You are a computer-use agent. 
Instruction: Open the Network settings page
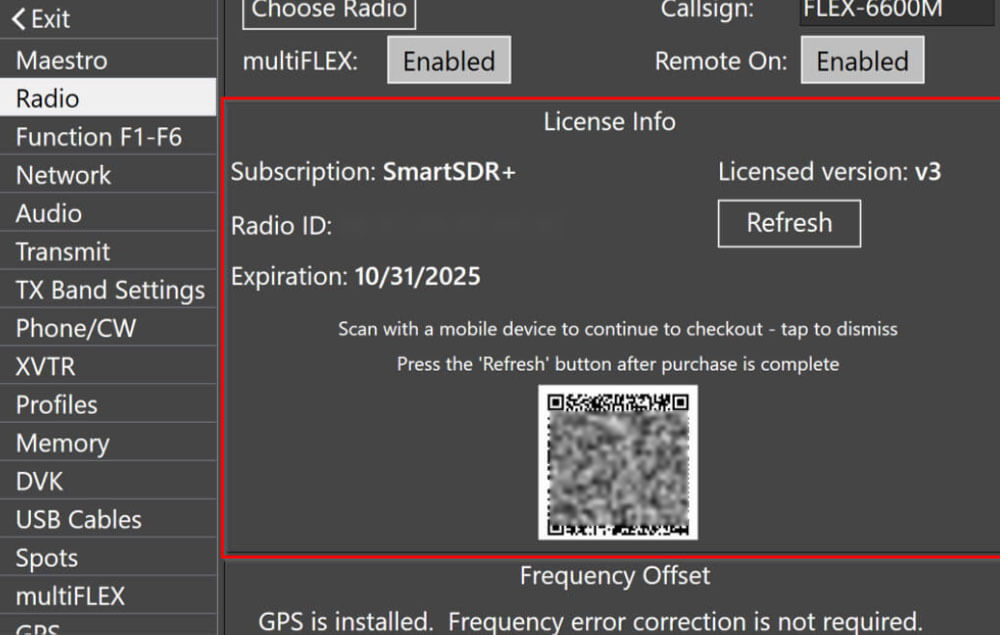tap(63, 174)
